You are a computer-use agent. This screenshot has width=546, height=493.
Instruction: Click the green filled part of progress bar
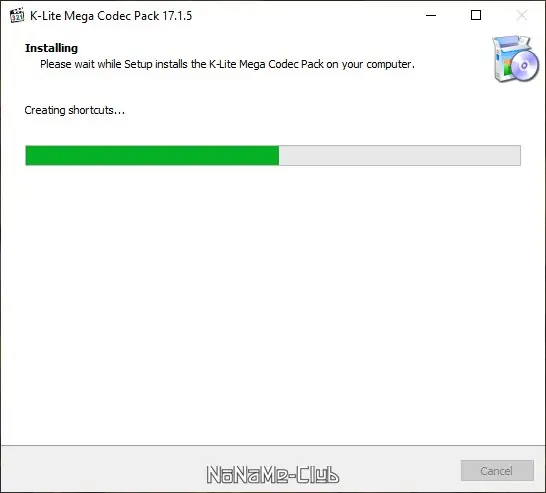[152, 155]
